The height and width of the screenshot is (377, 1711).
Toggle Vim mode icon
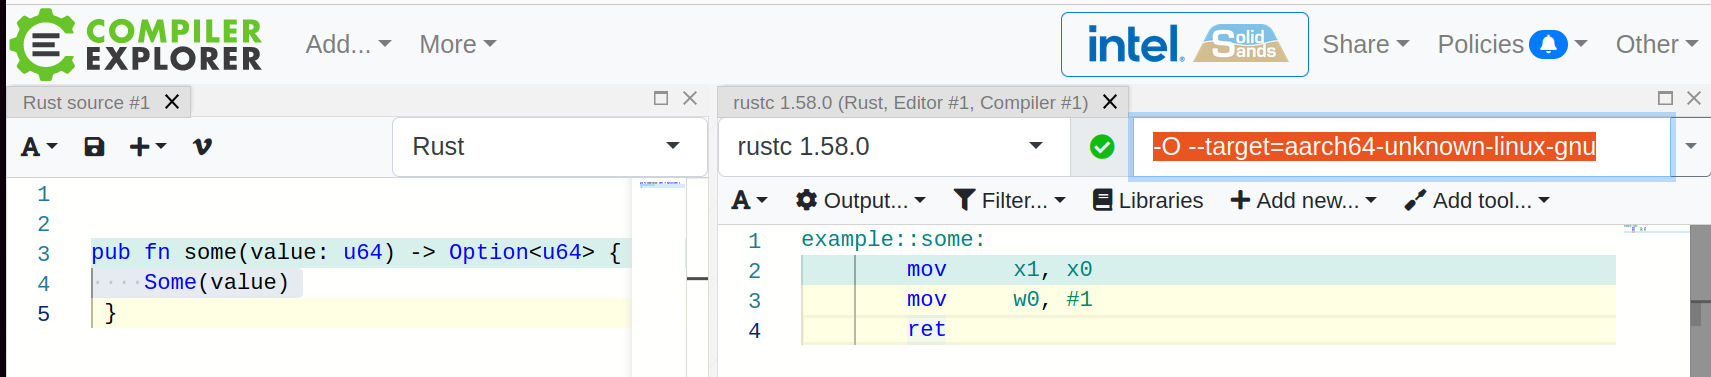tap(203, 147)
